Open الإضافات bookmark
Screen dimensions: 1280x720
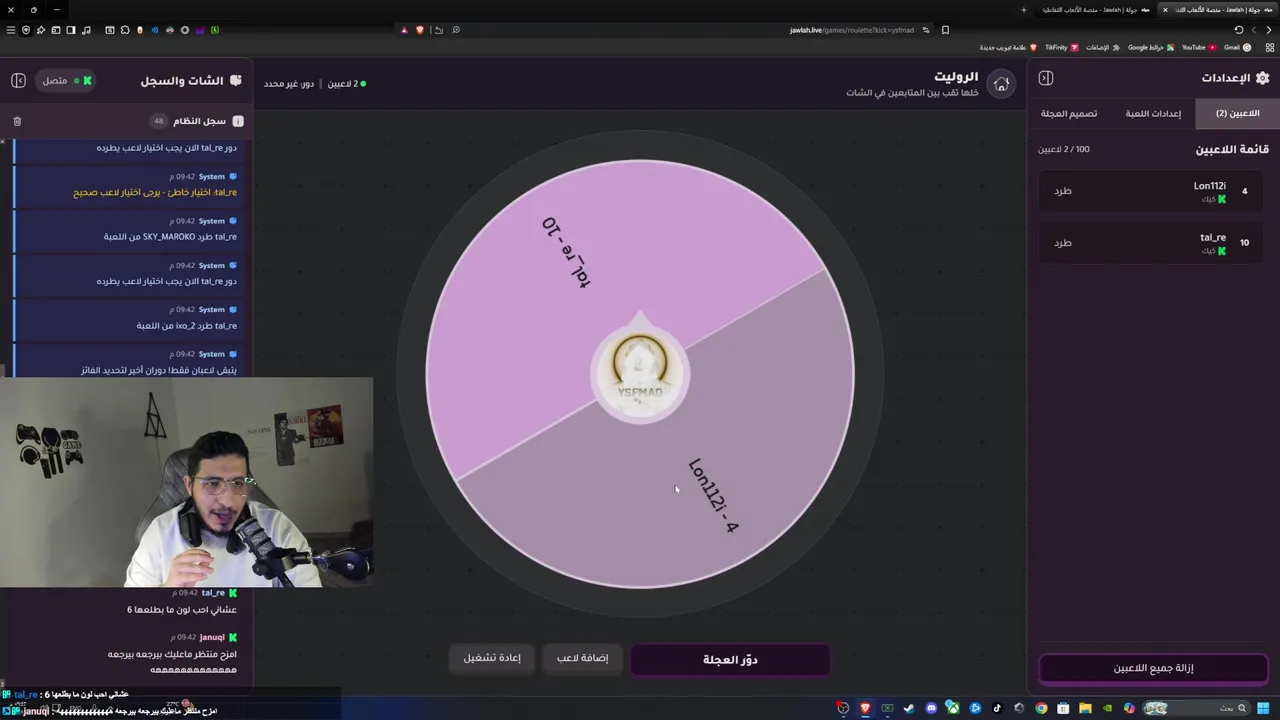tap(1103, 47)
